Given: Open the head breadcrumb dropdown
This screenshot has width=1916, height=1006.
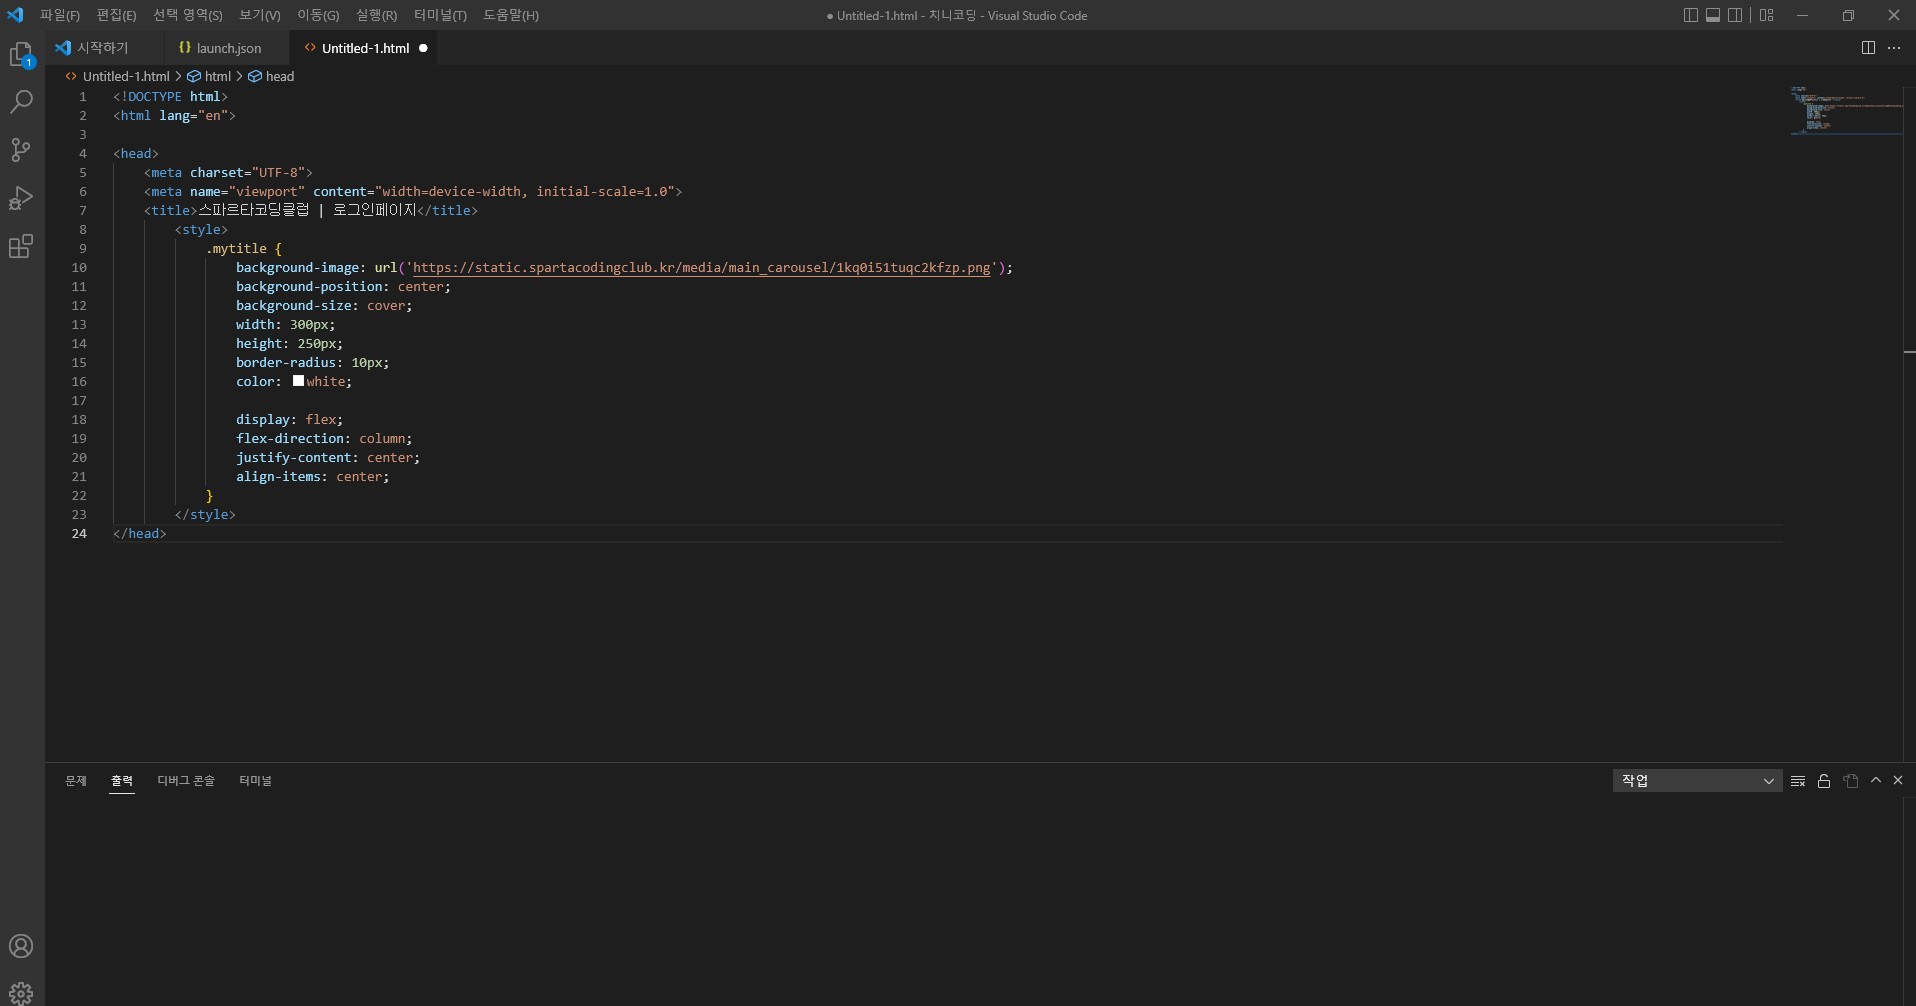Looking at the screenshot, I should [271, 76].
